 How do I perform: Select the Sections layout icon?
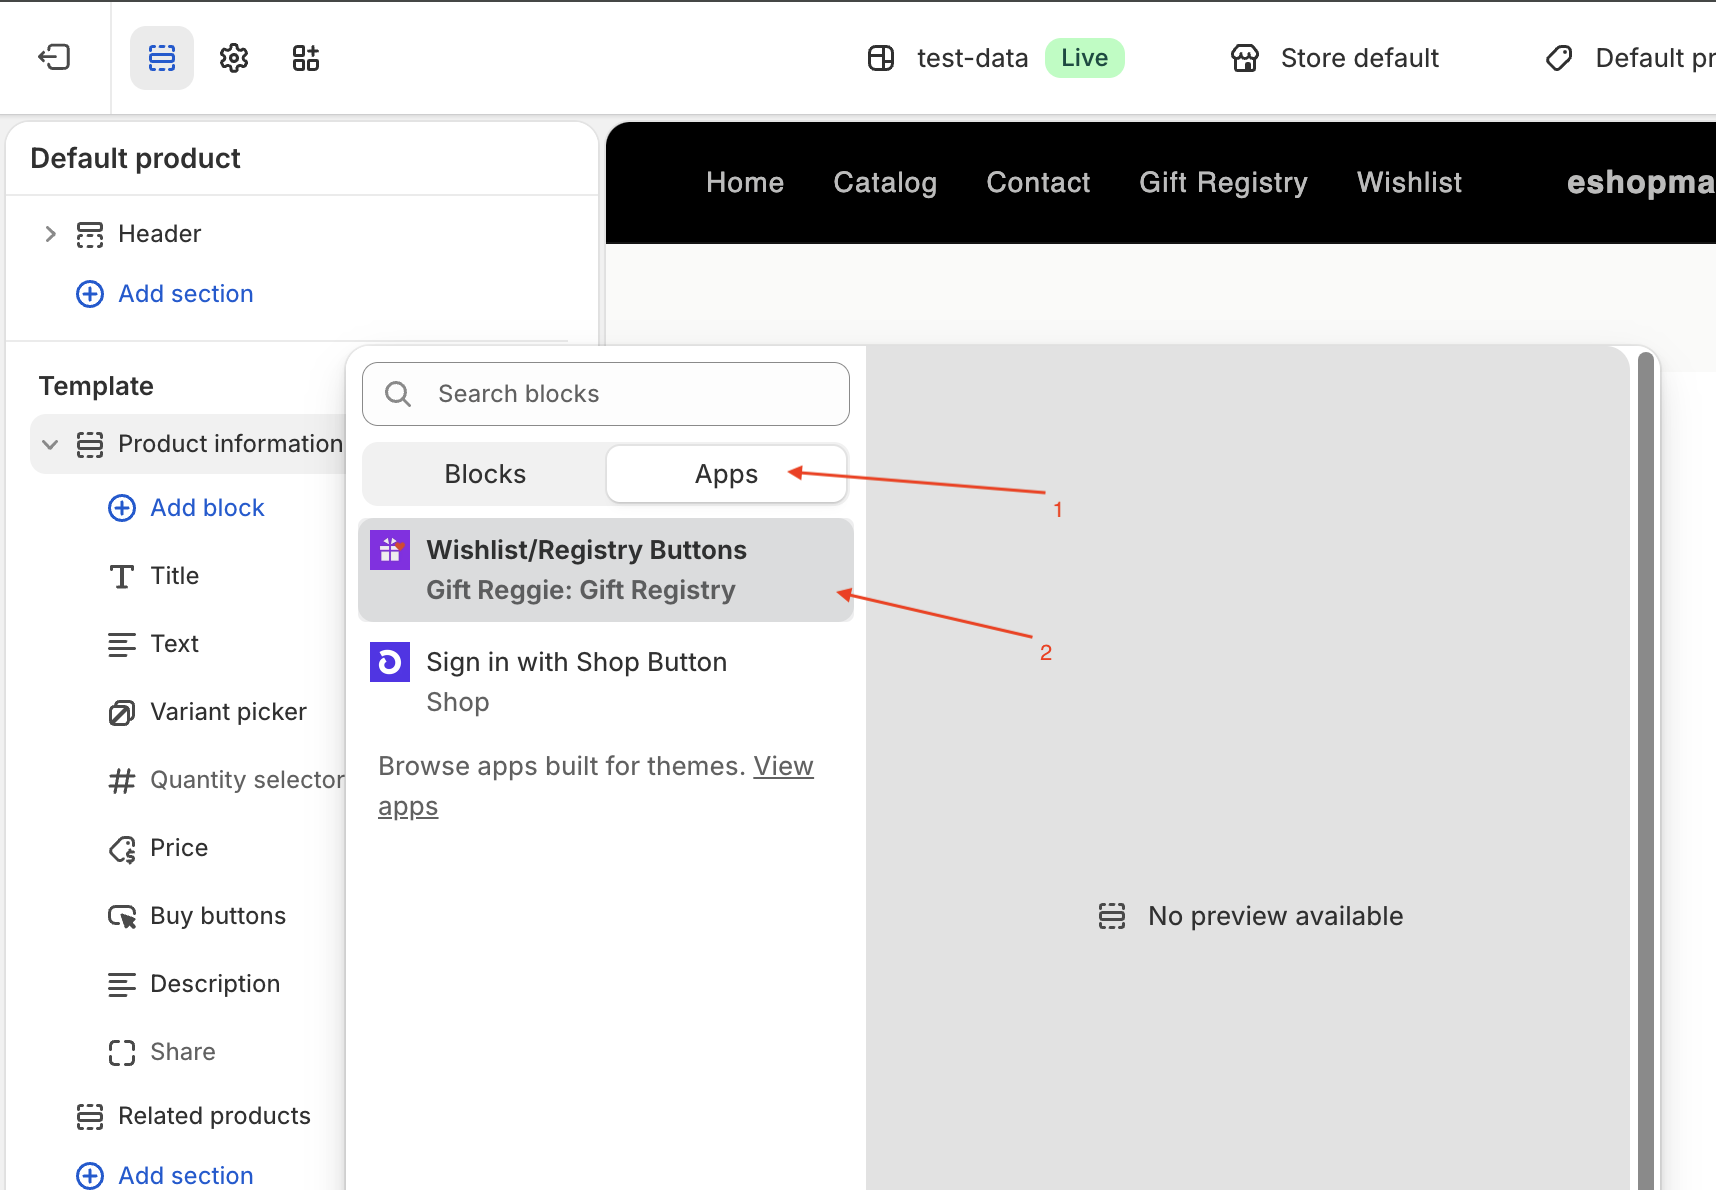coord(162,58)
